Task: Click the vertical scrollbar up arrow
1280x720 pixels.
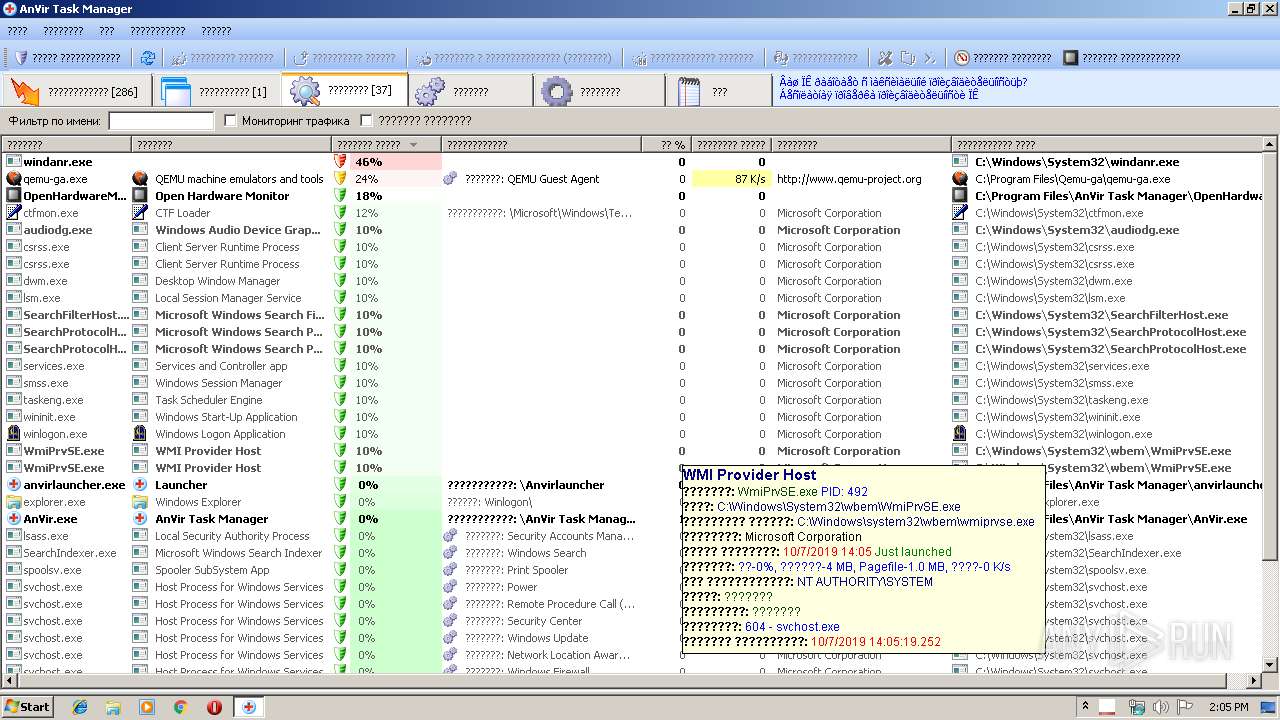Action: [x=1271, y=146]
